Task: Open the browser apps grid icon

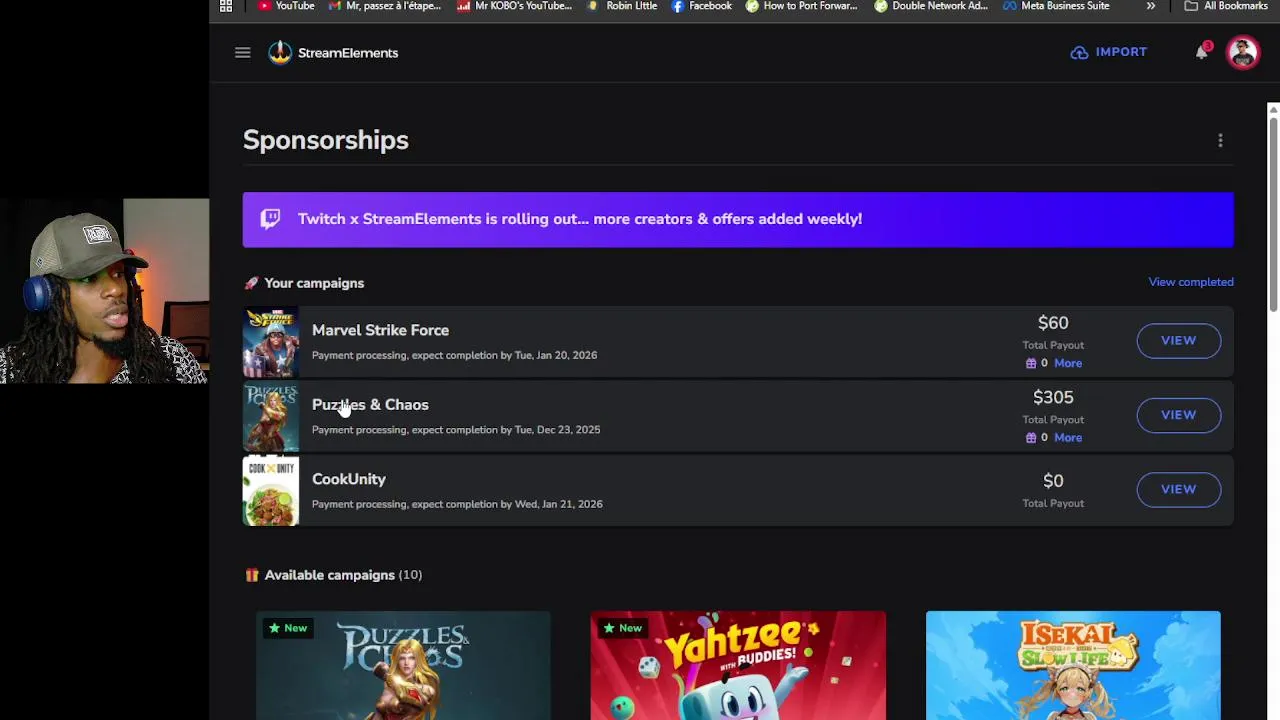Action: [226, 6]
